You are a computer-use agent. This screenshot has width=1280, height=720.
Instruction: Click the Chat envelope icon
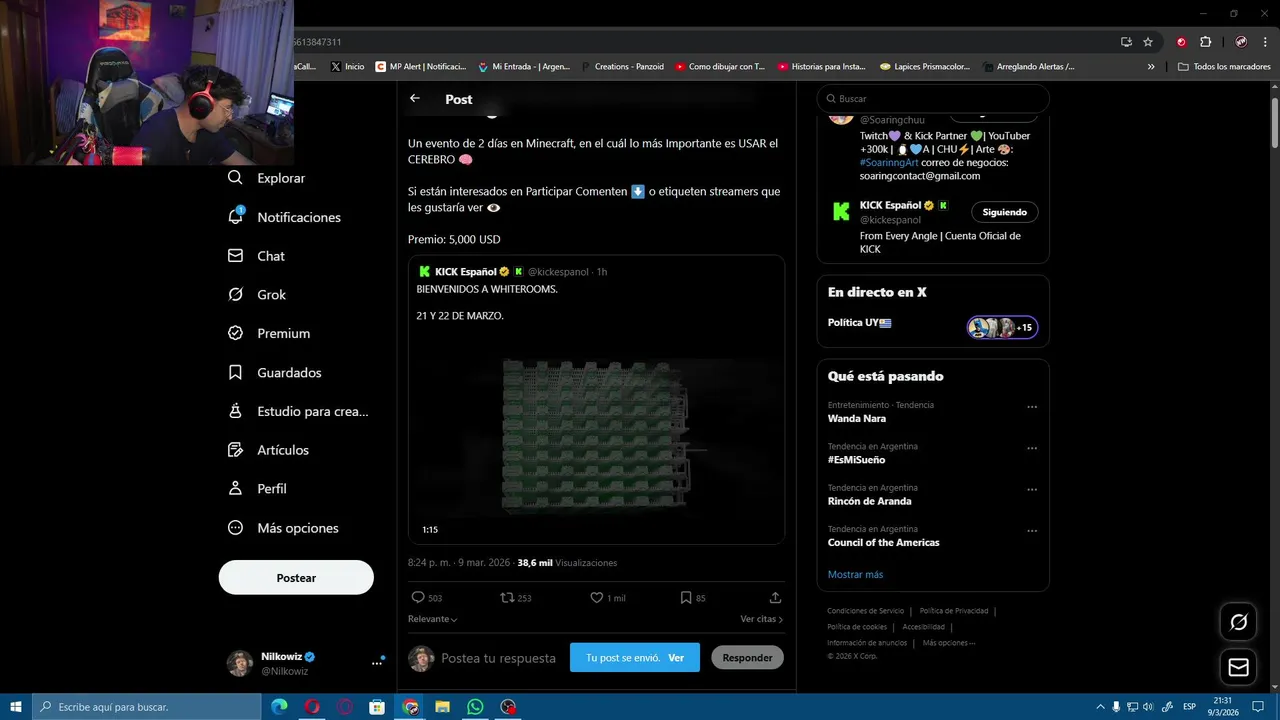235,255
